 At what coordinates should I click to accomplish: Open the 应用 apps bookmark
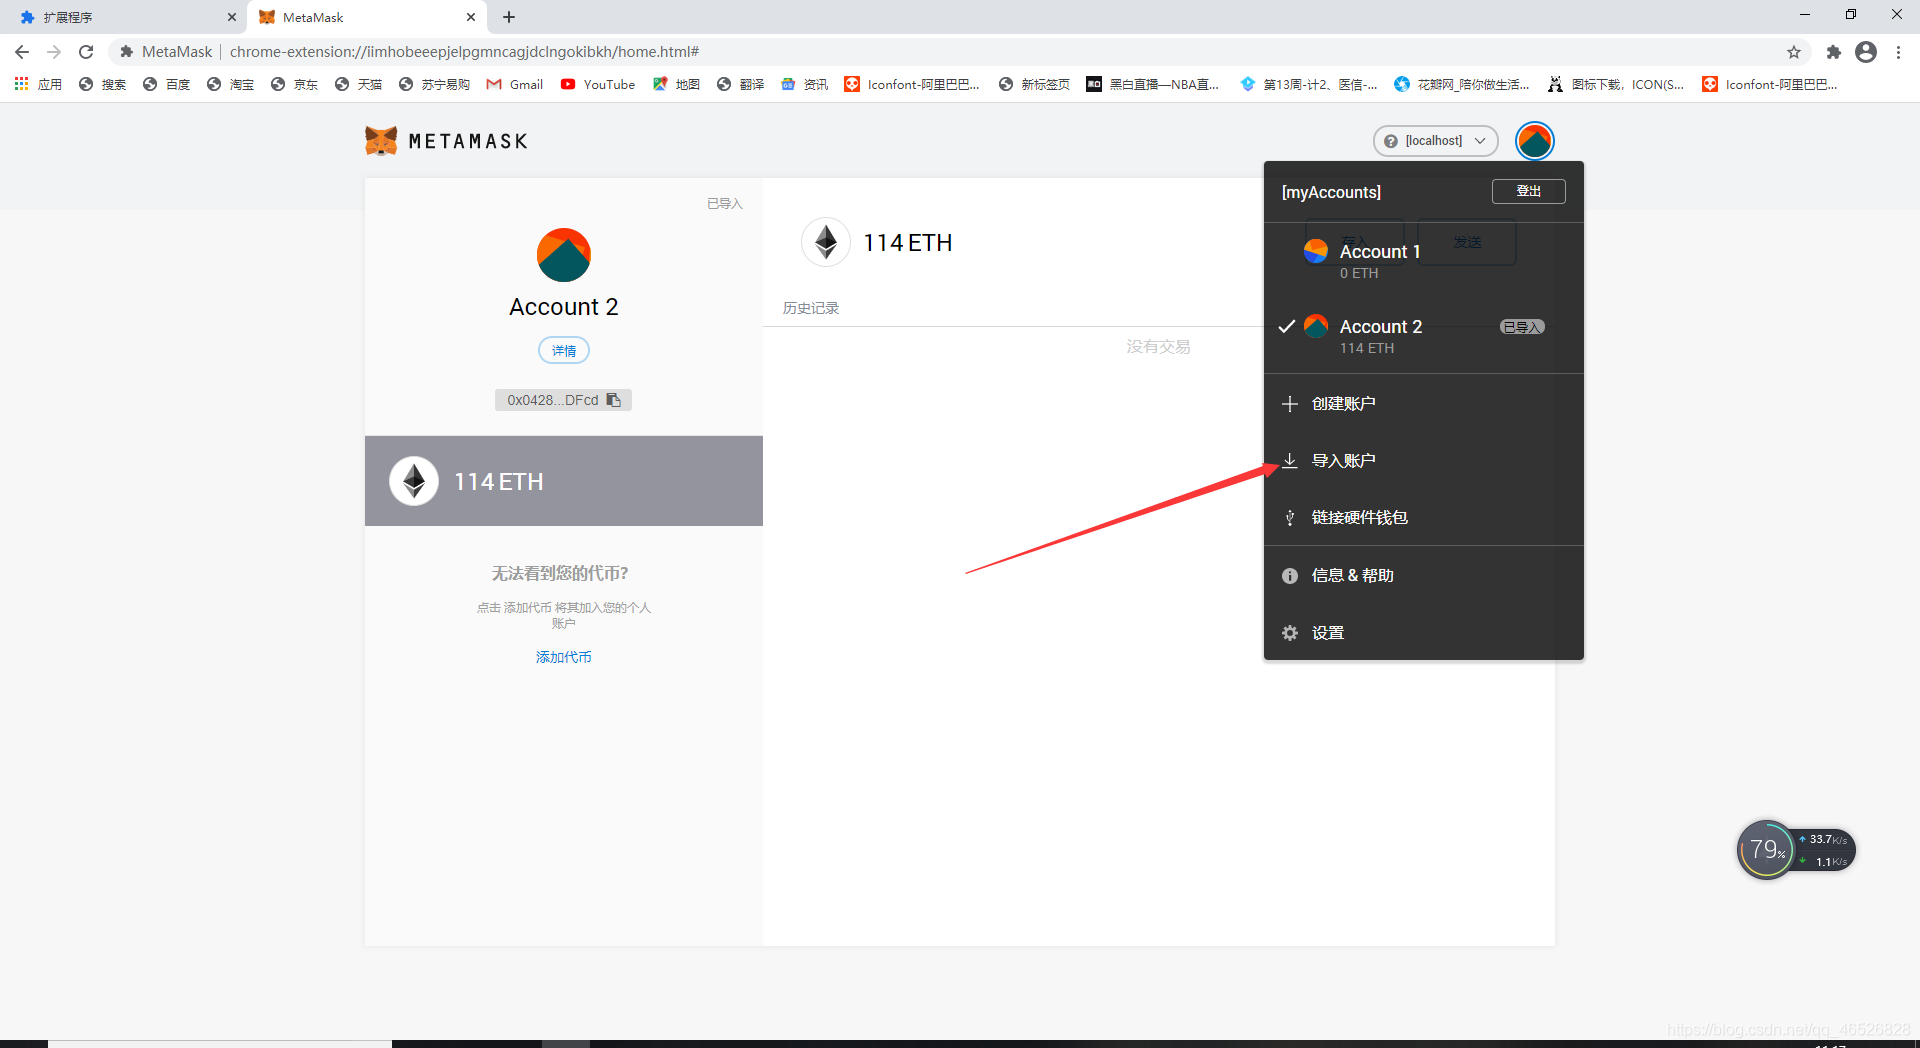38,84
